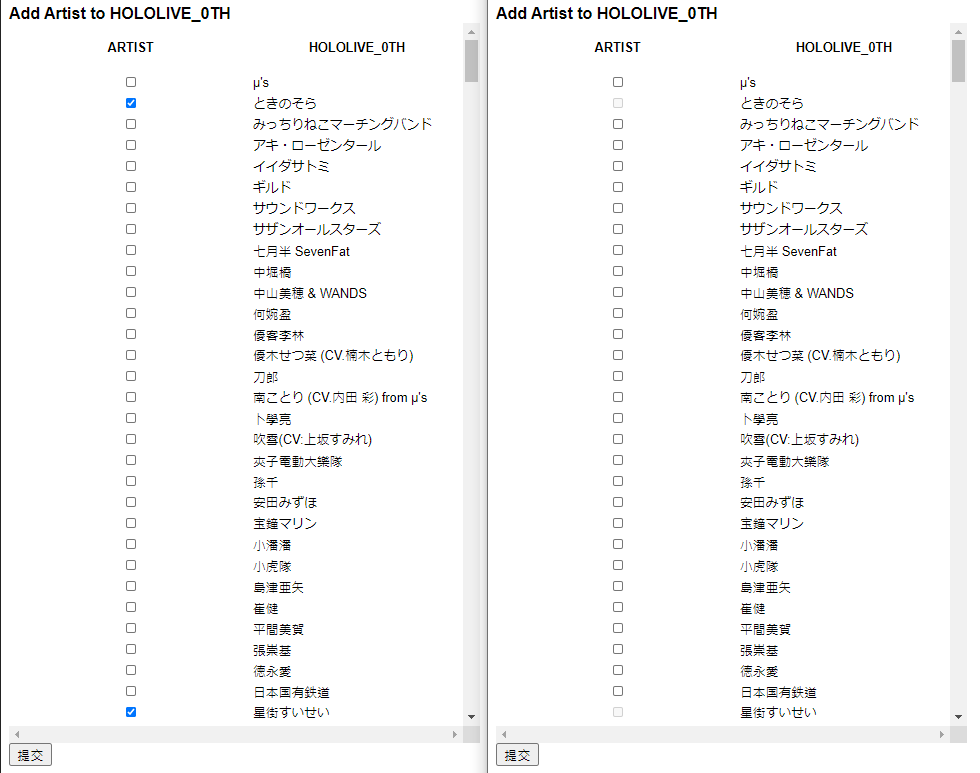The image size is (980, 773).
Task: Click '小潘潘' text in left panel
Action: [272, 546]
